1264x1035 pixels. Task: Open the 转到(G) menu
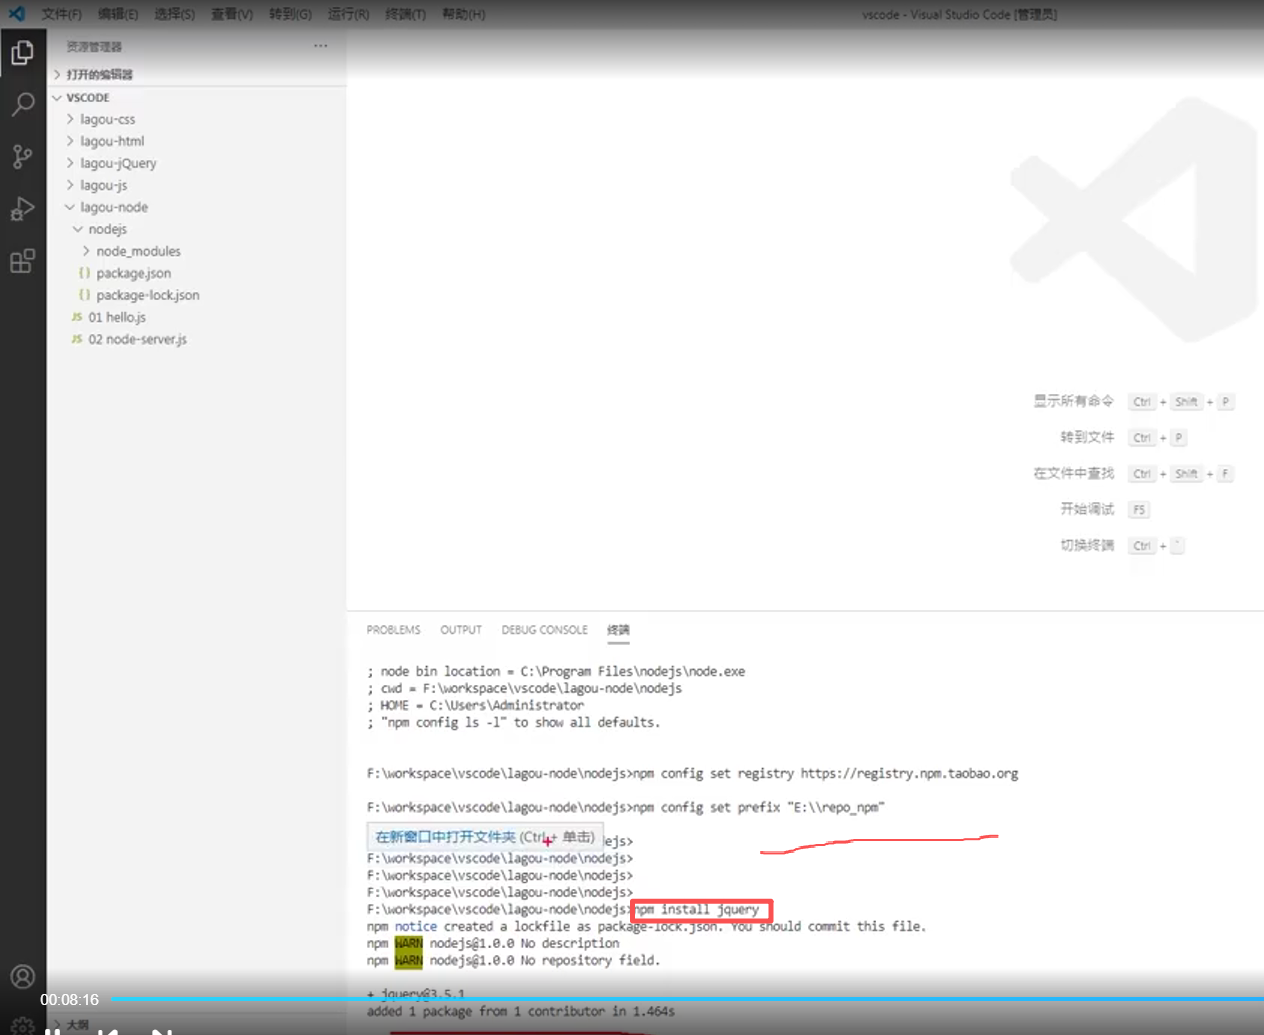click(290, 14)
